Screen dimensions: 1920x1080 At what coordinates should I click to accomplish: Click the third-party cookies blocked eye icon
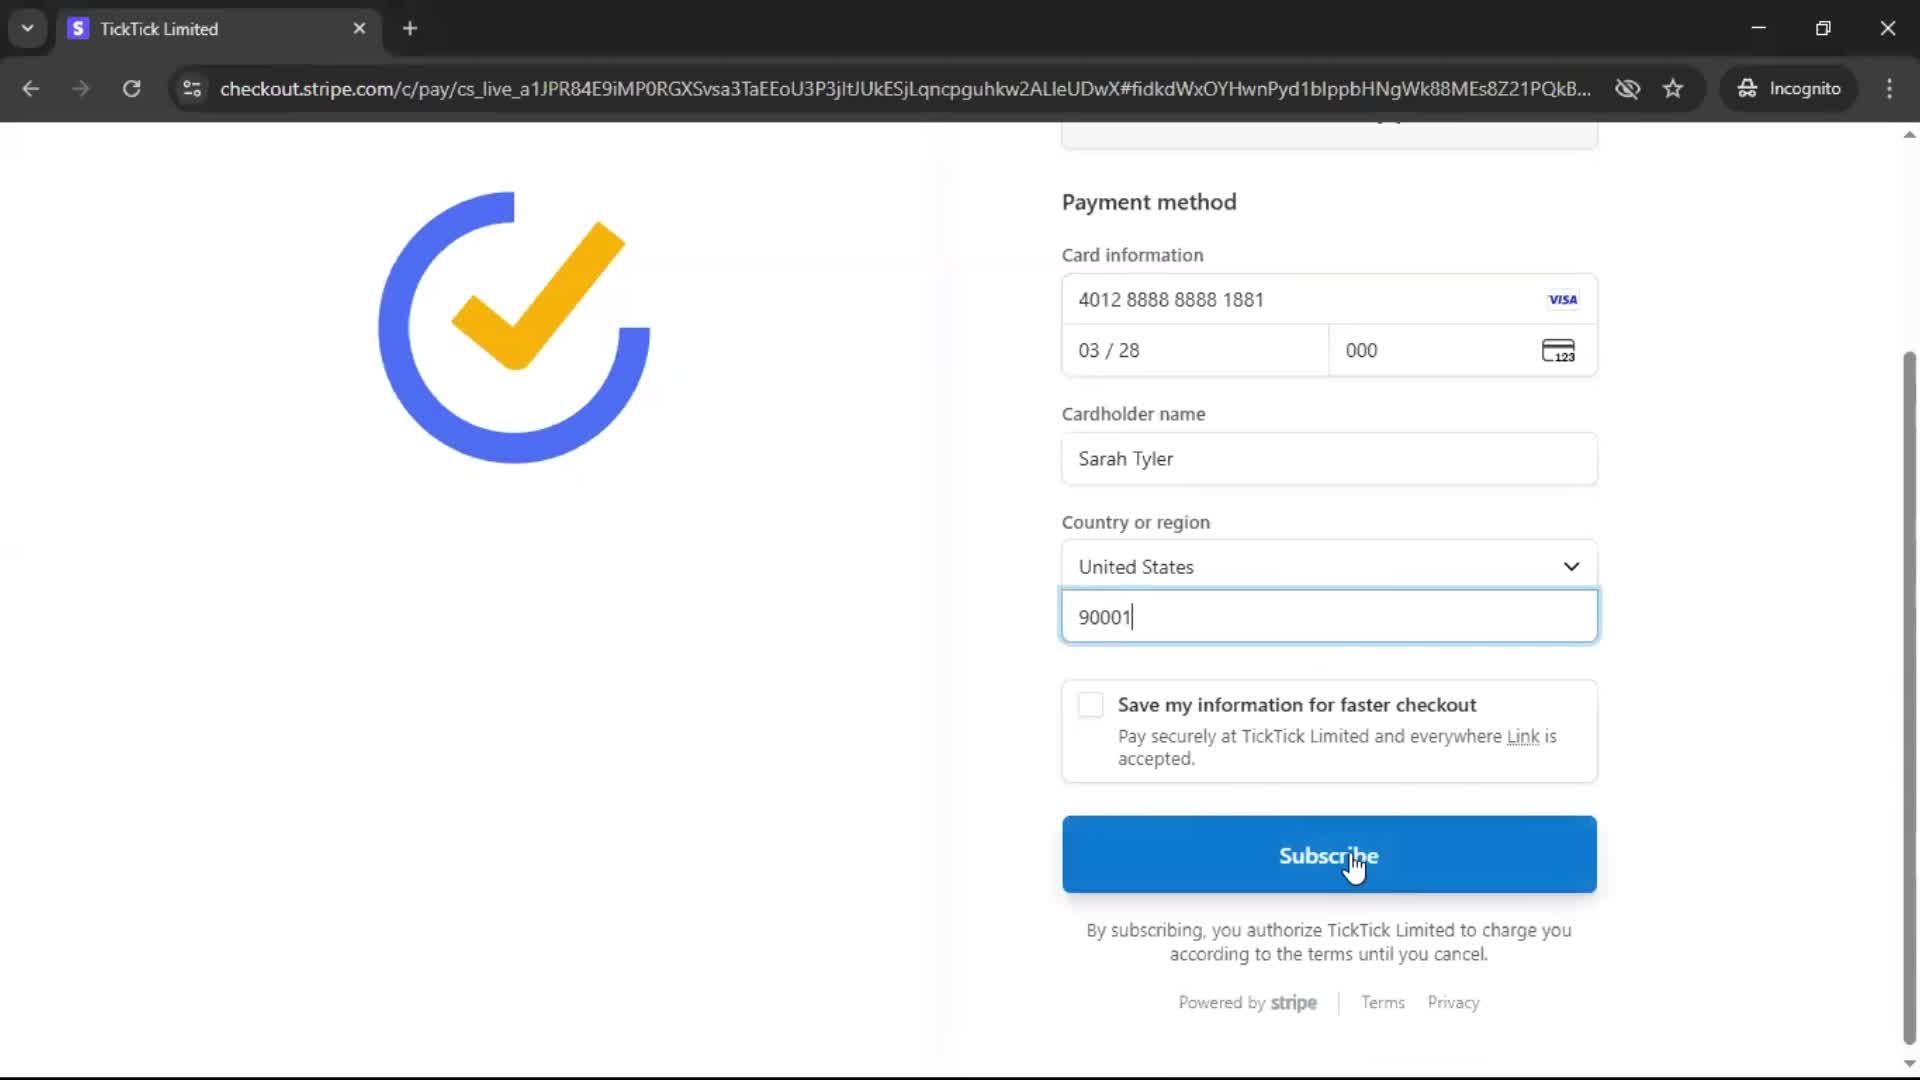pyautogui.click(x=1627, y=89)
